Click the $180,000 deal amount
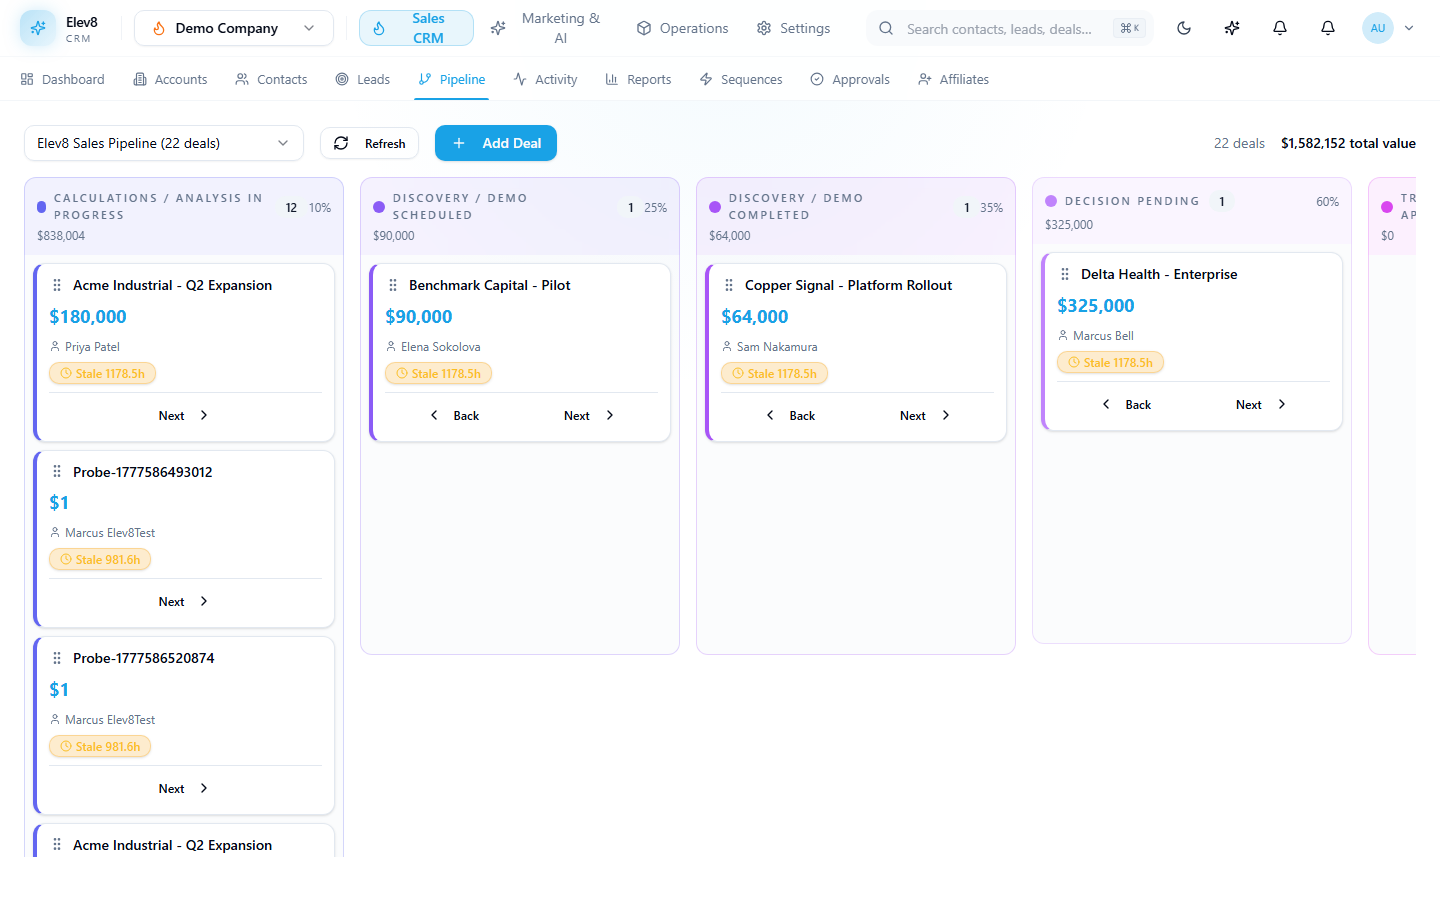The height and width of the screenshot is (900, 1440). point(88,317)
